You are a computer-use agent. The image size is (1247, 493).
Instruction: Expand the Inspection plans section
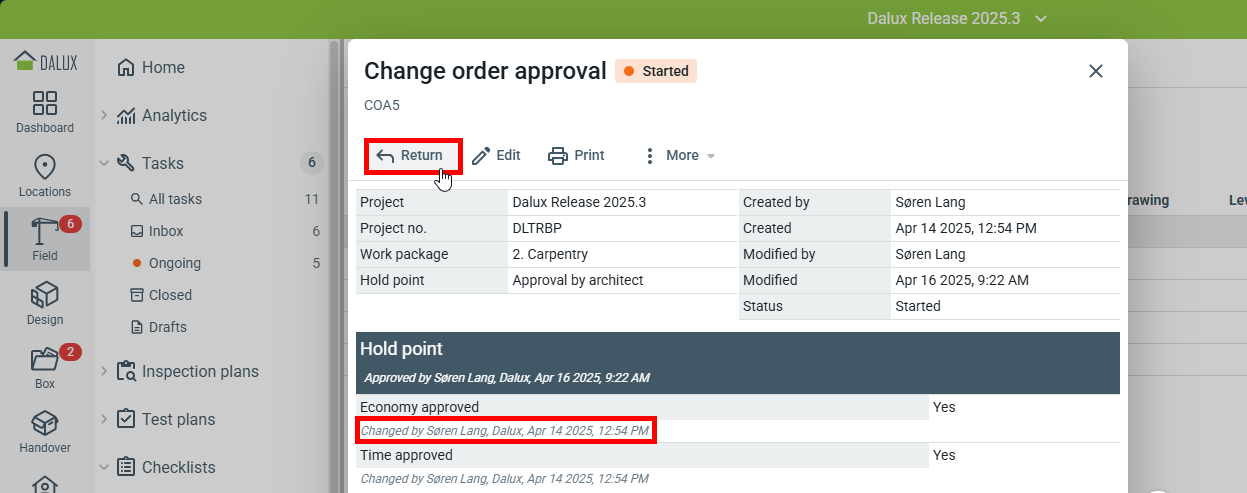point(104,371)
